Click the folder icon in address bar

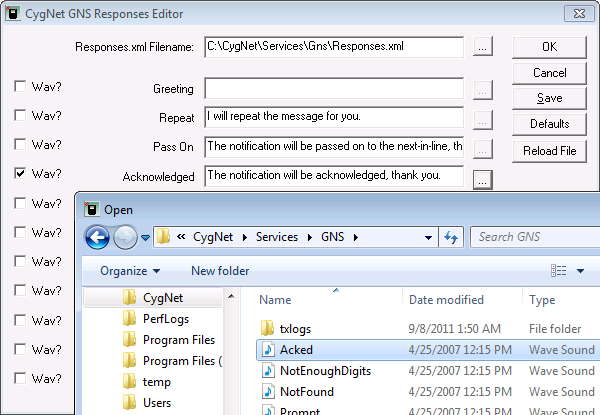click(x=163, y=237)
